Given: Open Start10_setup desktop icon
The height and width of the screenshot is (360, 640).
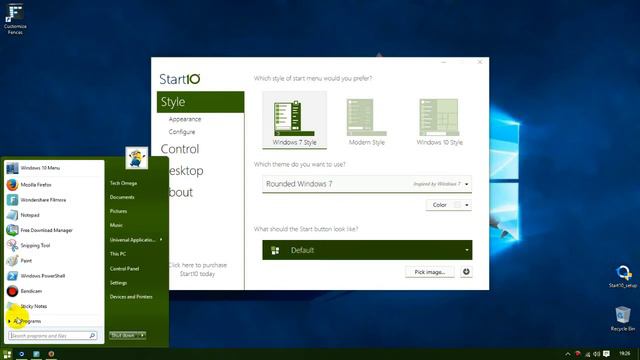Looking at the screenshot, I should (x=623, y=276).
